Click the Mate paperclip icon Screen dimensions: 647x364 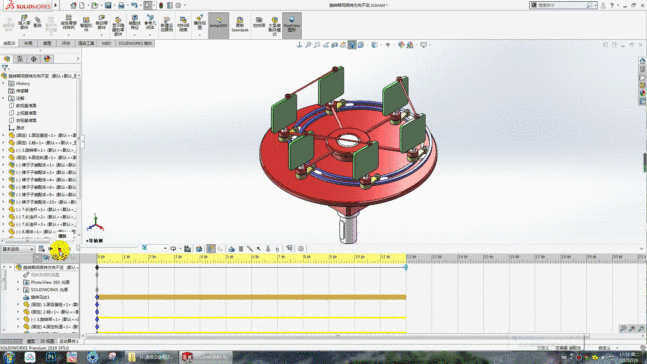pyautogui.click(x=38, y=22)
